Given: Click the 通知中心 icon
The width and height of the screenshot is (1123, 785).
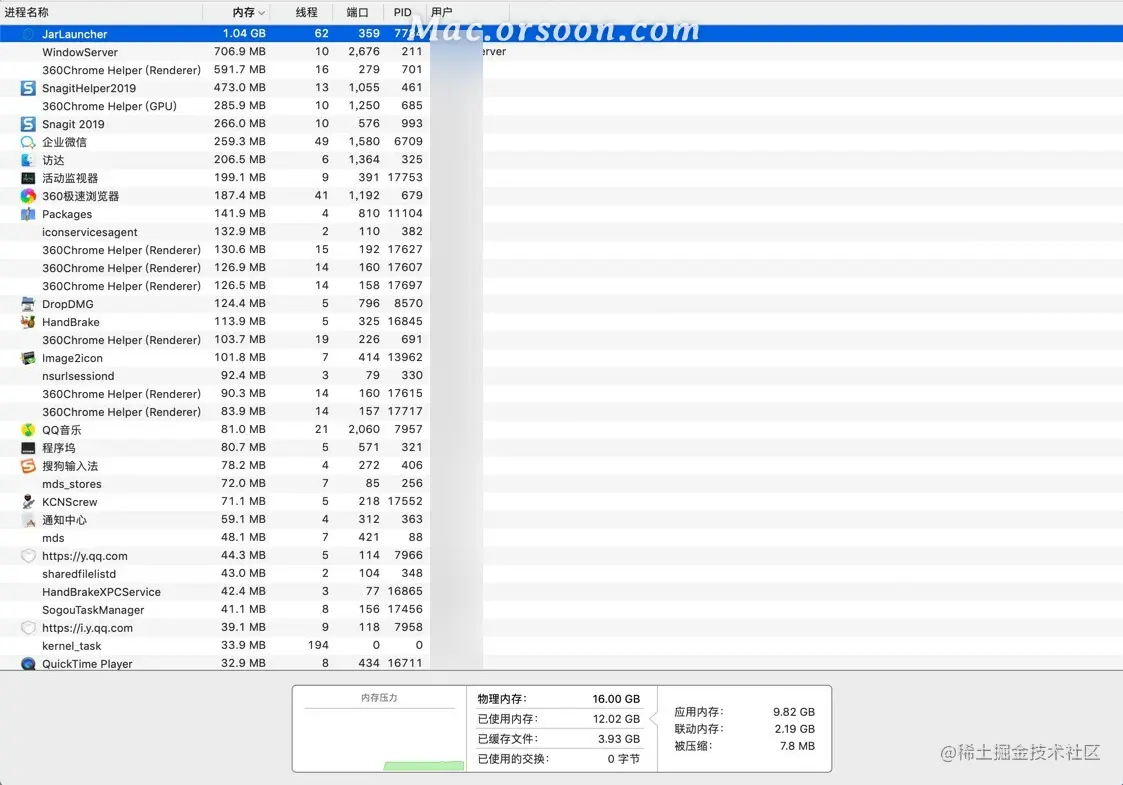Looking at the screenshot, I should [28, 519].
